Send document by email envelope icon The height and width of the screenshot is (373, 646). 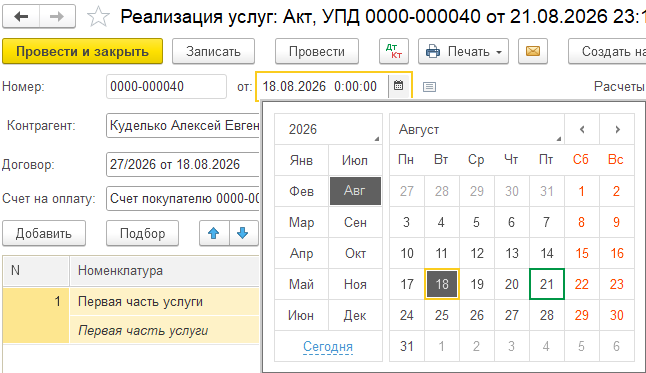tap(533, 52)
